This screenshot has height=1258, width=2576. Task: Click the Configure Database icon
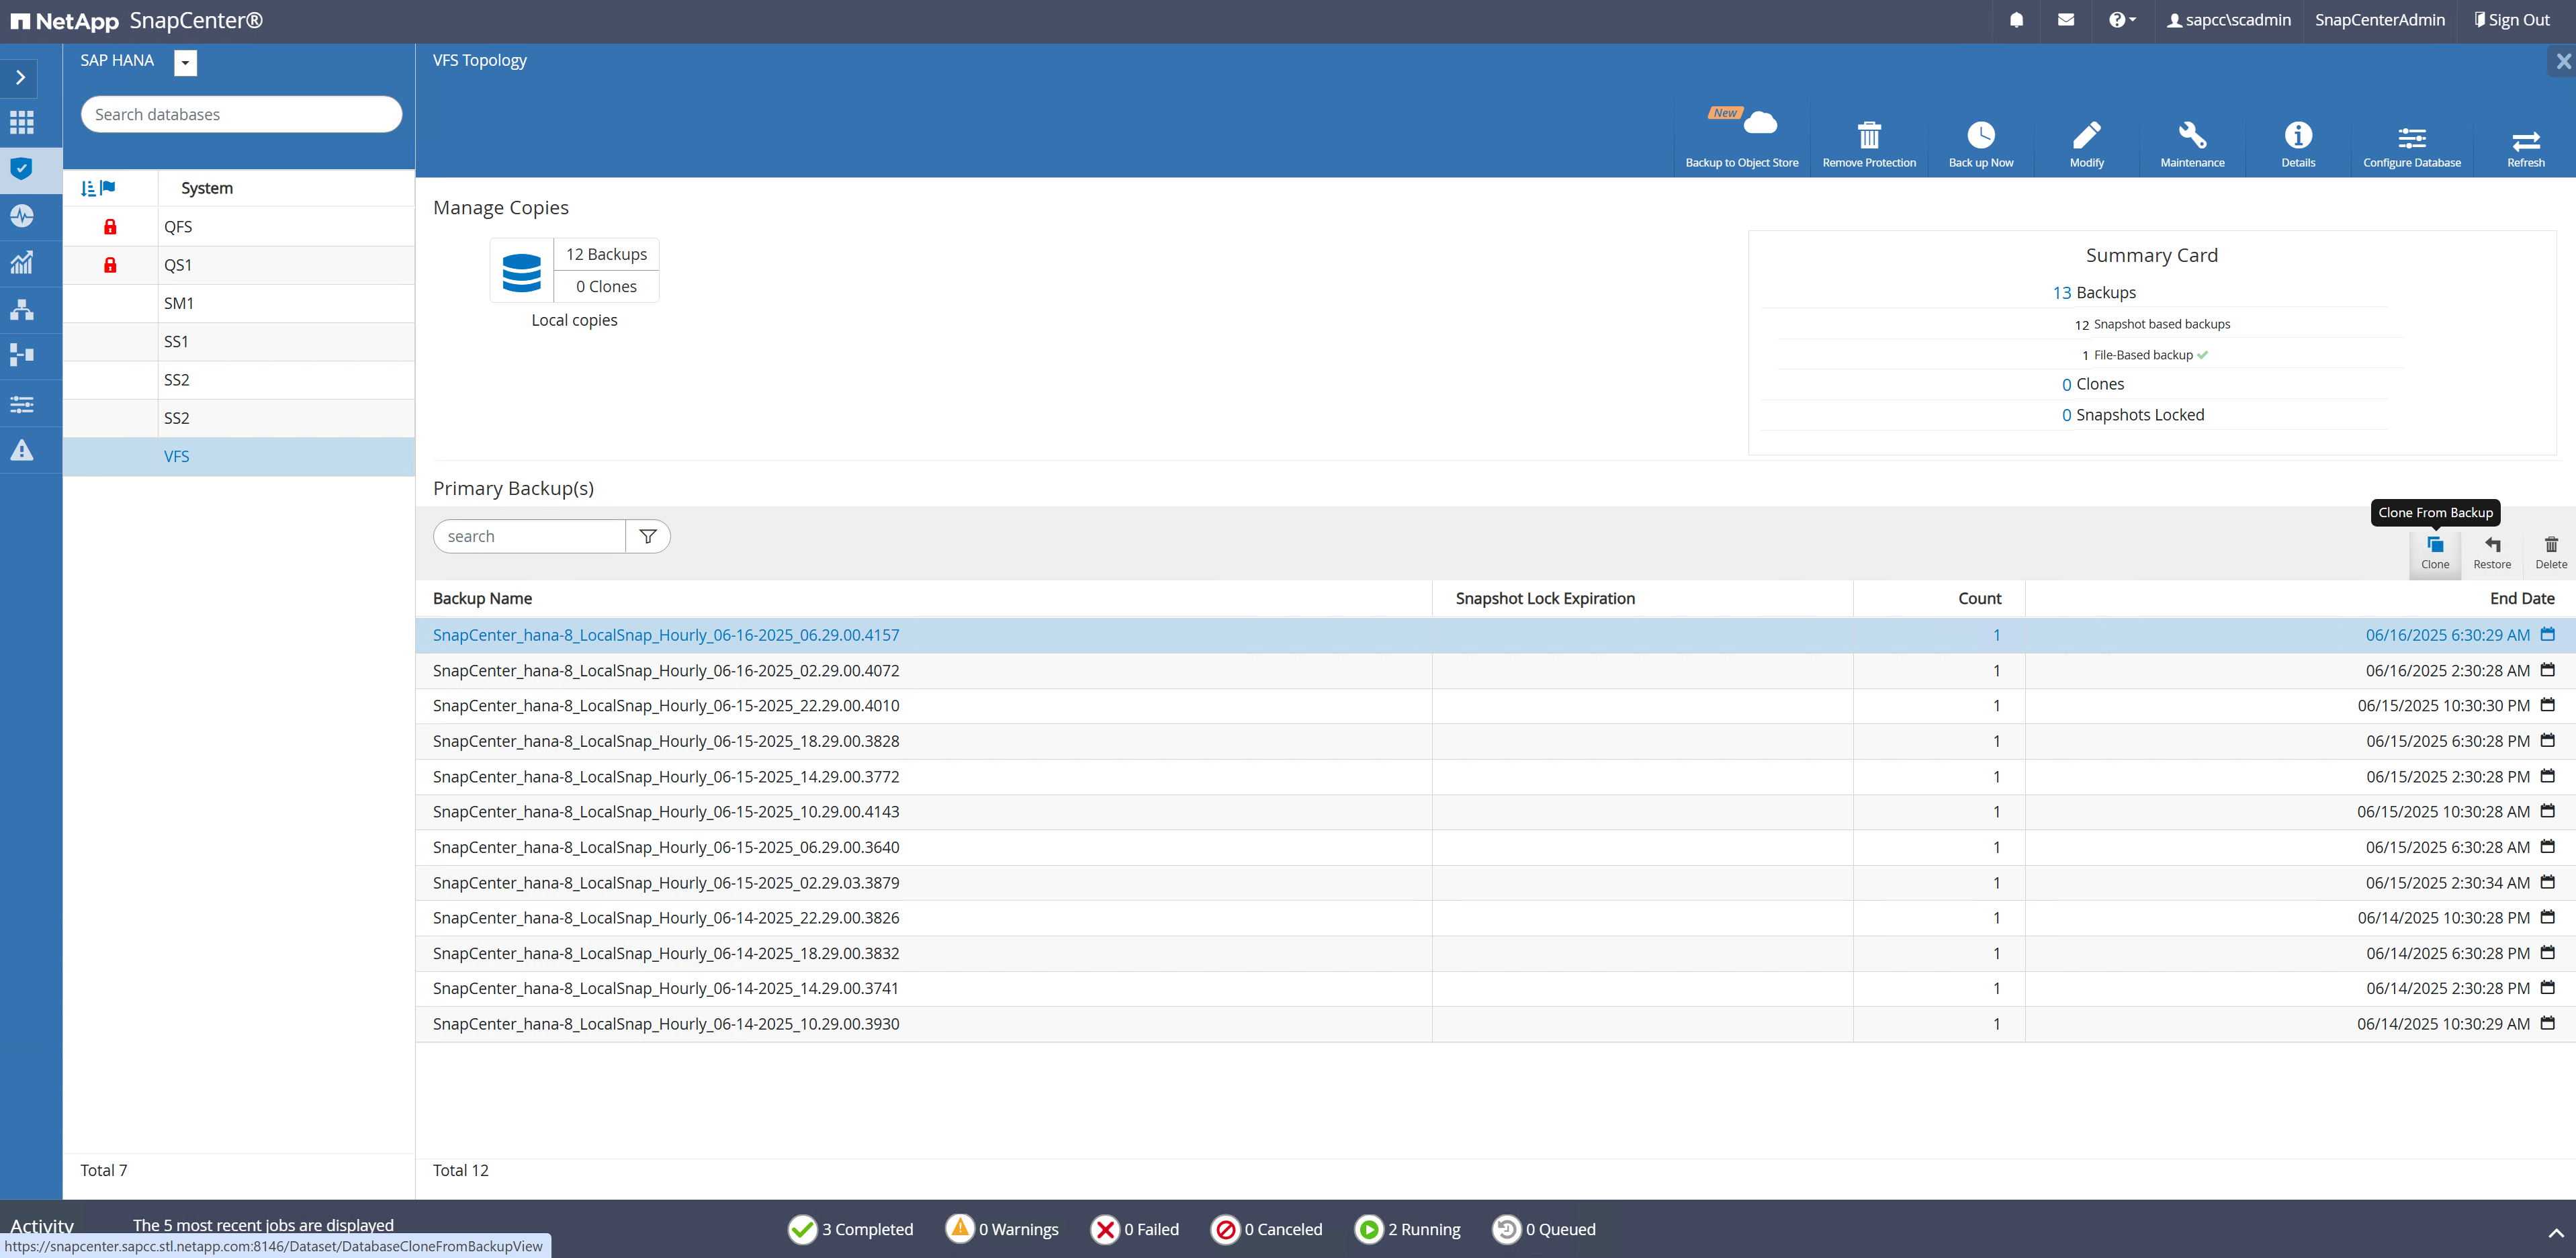pos(2411,138)
